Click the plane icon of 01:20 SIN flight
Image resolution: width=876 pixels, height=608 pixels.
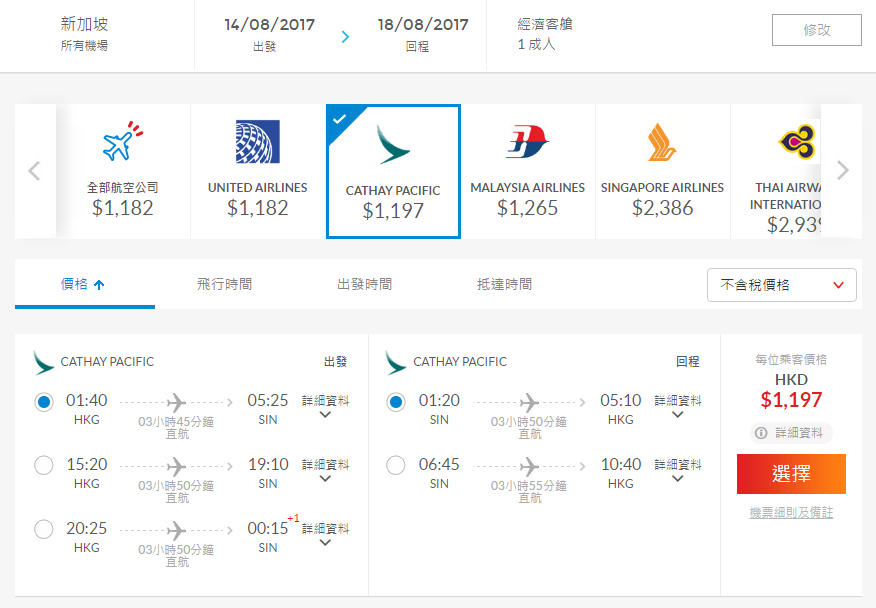529,402
